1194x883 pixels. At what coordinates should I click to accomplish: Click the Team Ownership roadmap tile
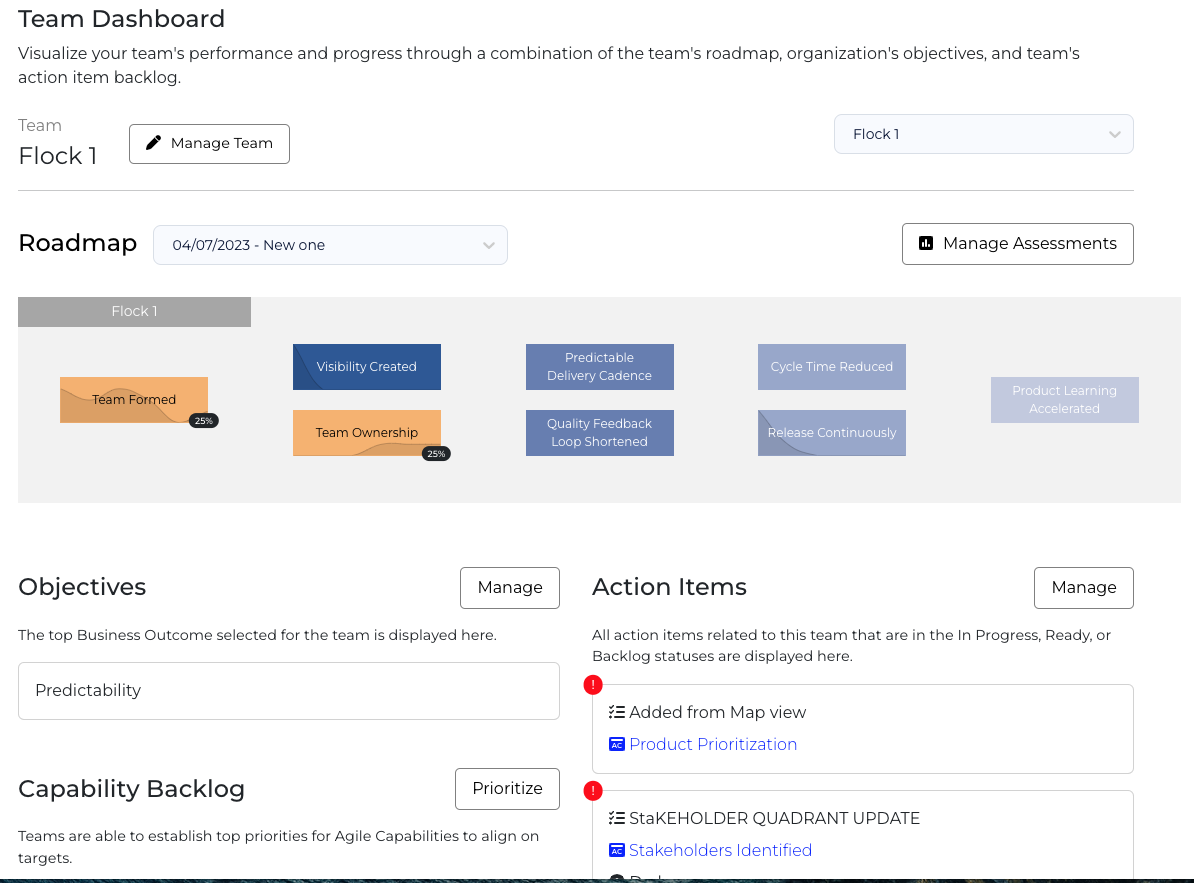pos(366,433)
